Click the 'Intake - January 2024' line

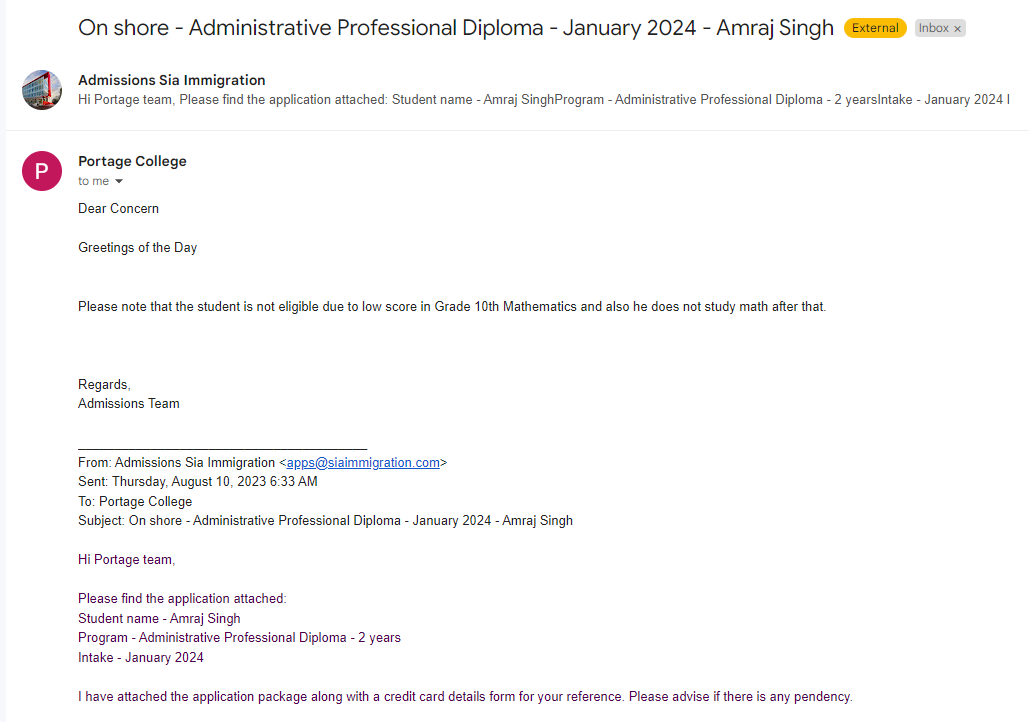pos(140,658)
